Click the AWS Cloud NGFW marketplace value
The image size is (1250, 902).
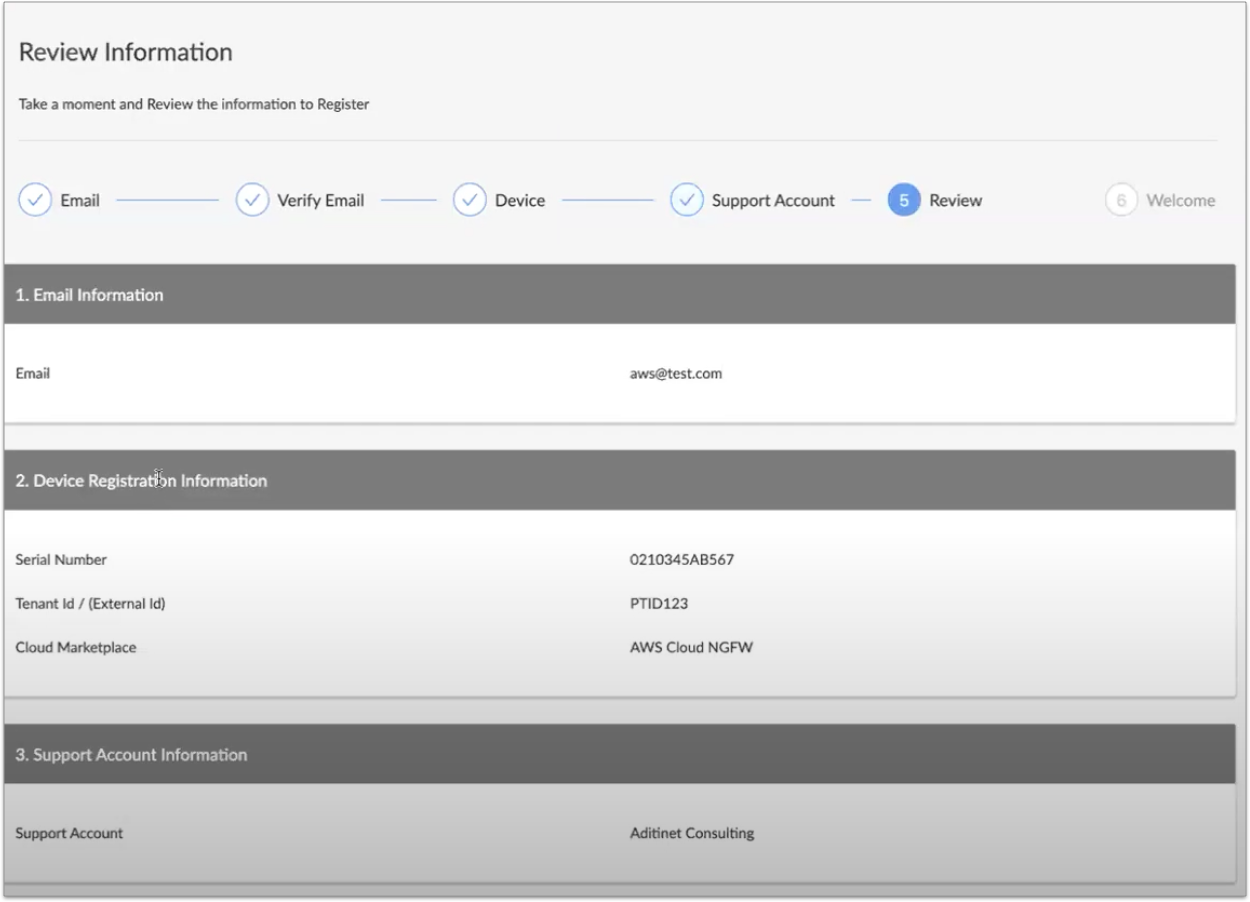(x=691, y=647)
